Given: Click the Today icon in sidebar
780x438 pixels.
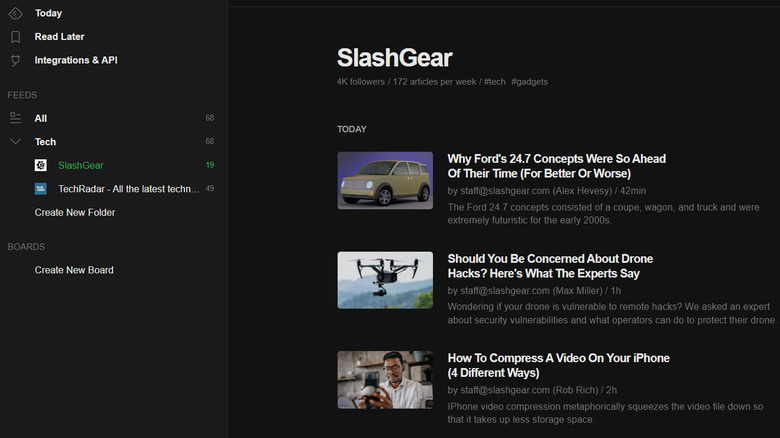Looking at the screenshot, I should [15, 13].
